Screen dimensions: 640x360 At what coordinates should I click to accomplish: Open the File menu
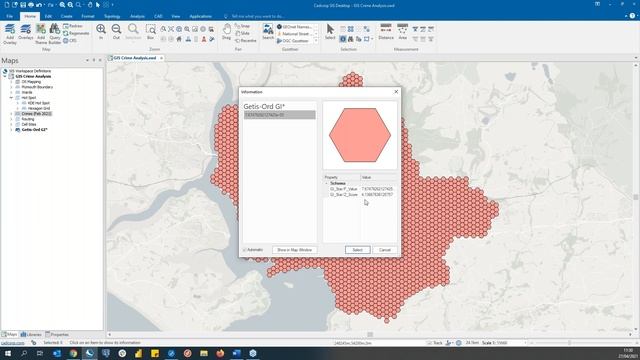pos(10,16)
